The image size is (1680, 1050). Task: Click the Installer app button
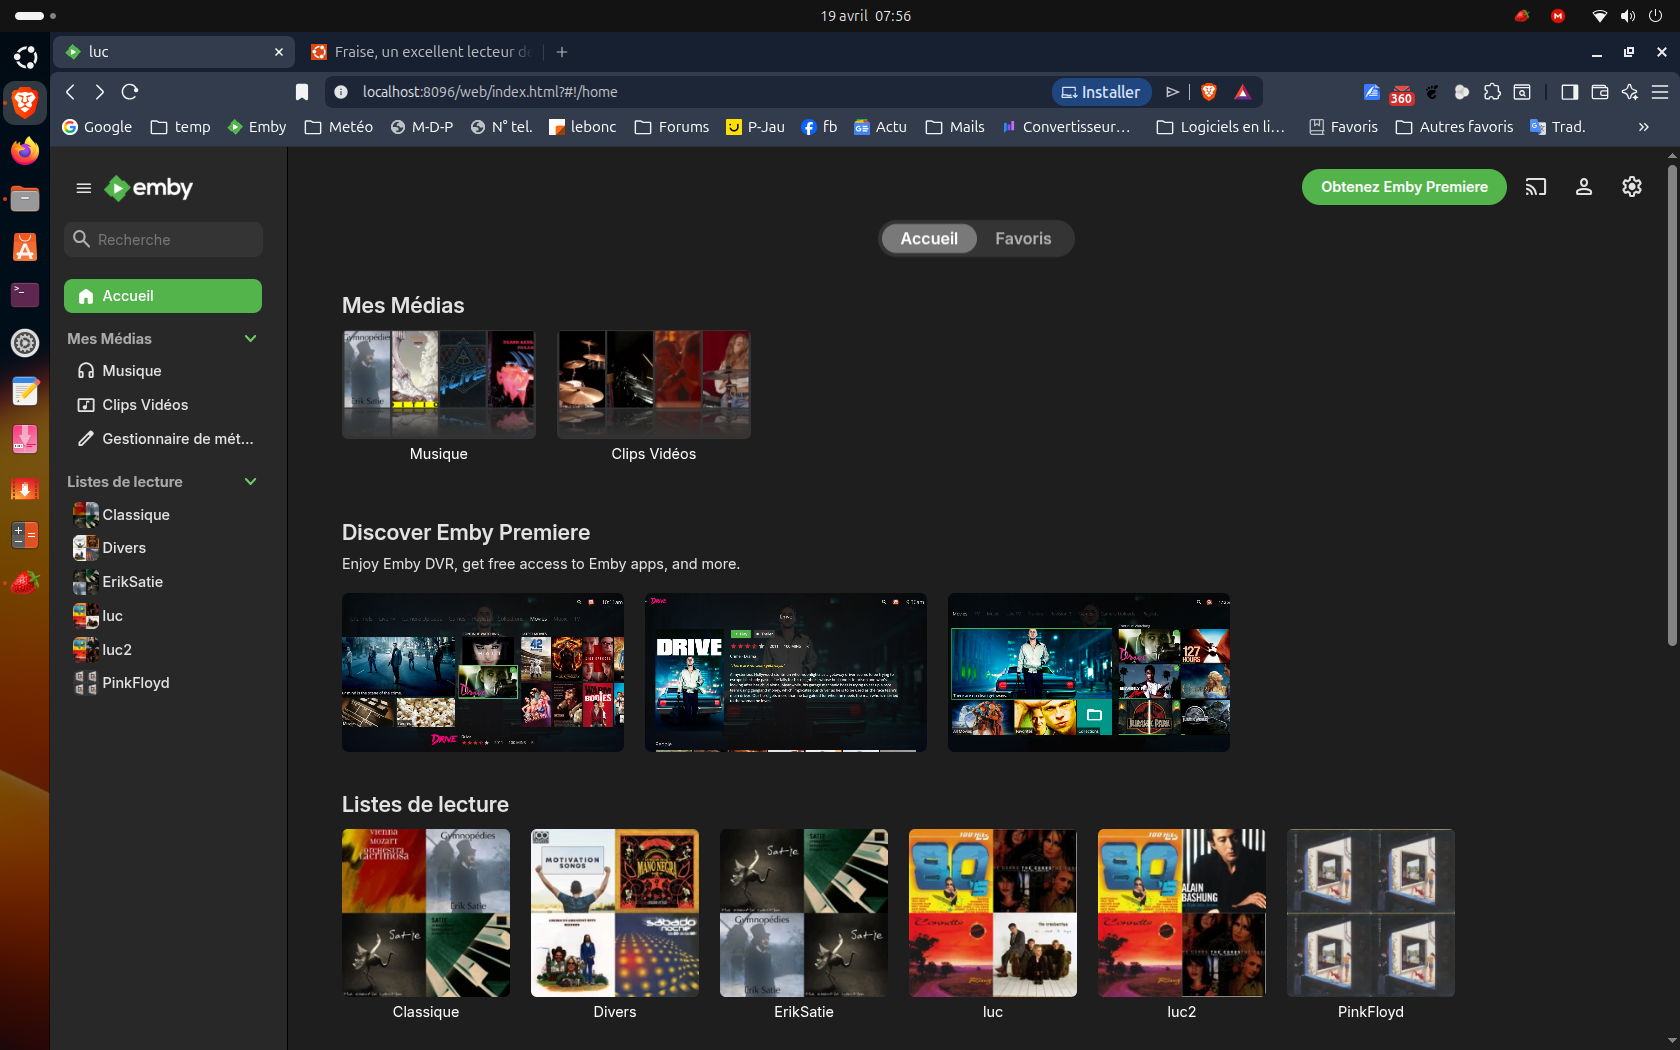(x=1101, y=92)
